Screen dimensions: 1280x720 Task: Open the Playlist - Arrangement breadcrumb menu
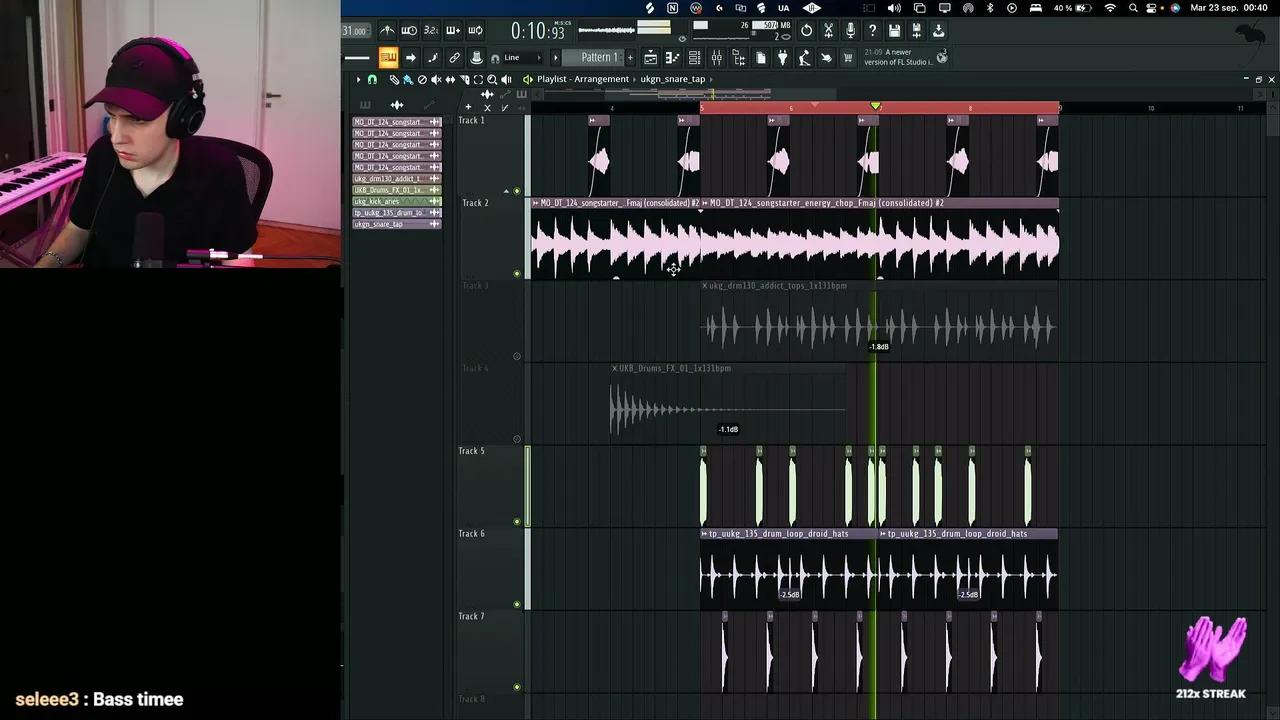pyautogui.click(x=583, y=79)
